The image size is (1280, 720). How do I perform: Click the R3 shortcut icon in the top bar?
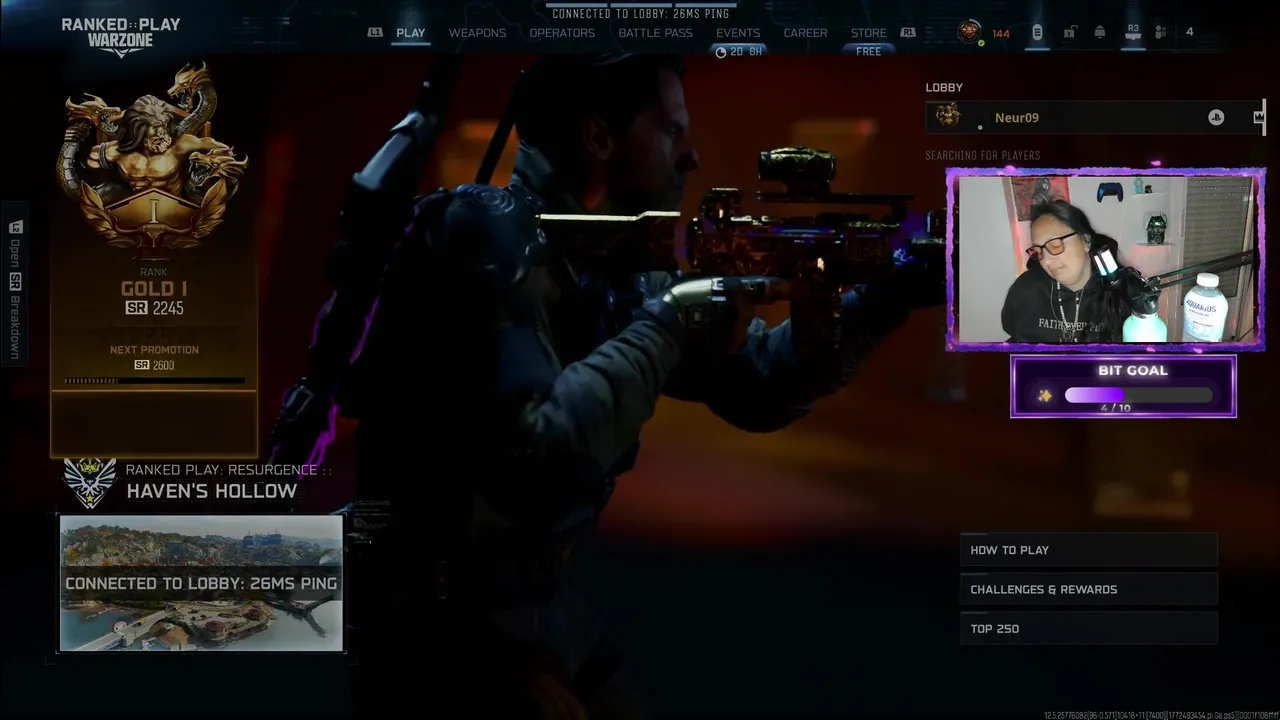(1133, 32)
